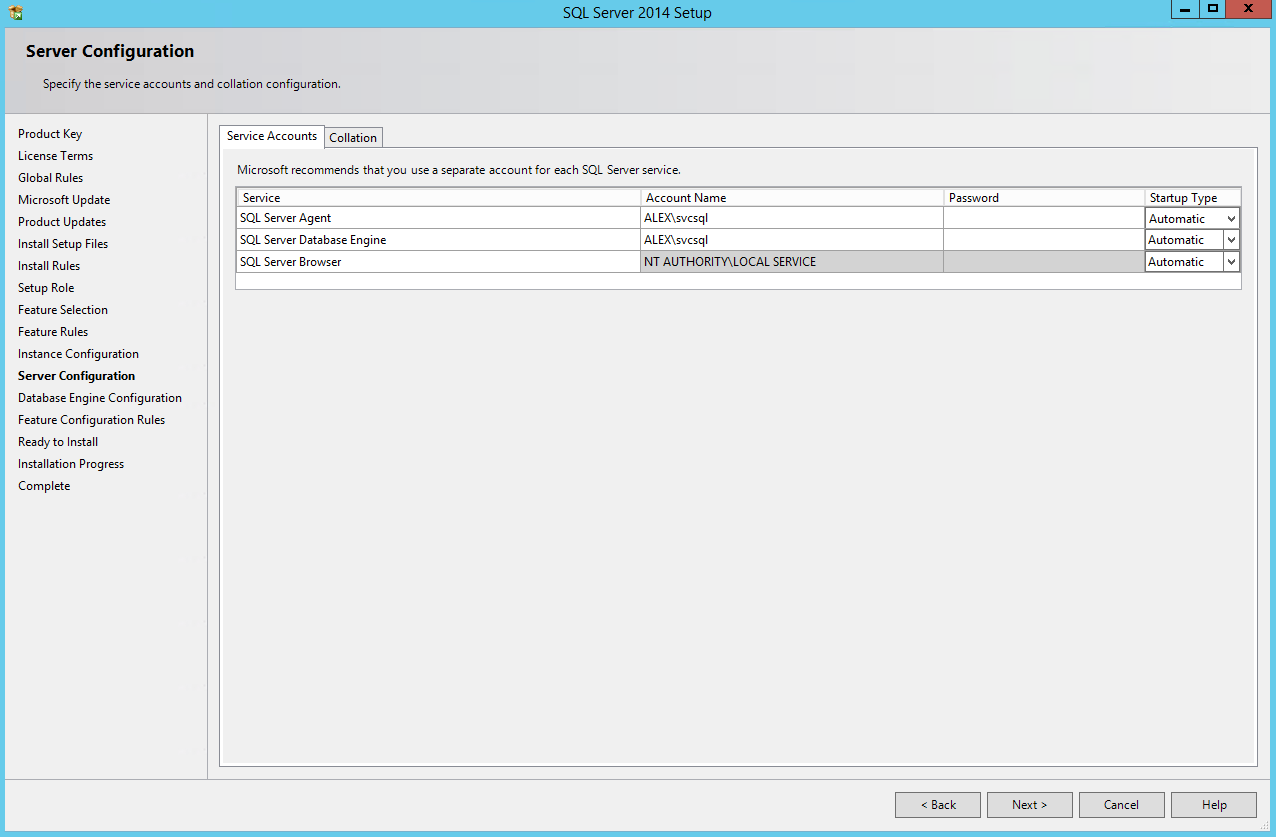
Task: Select License Terms in the sidebar
Action: 55,155
